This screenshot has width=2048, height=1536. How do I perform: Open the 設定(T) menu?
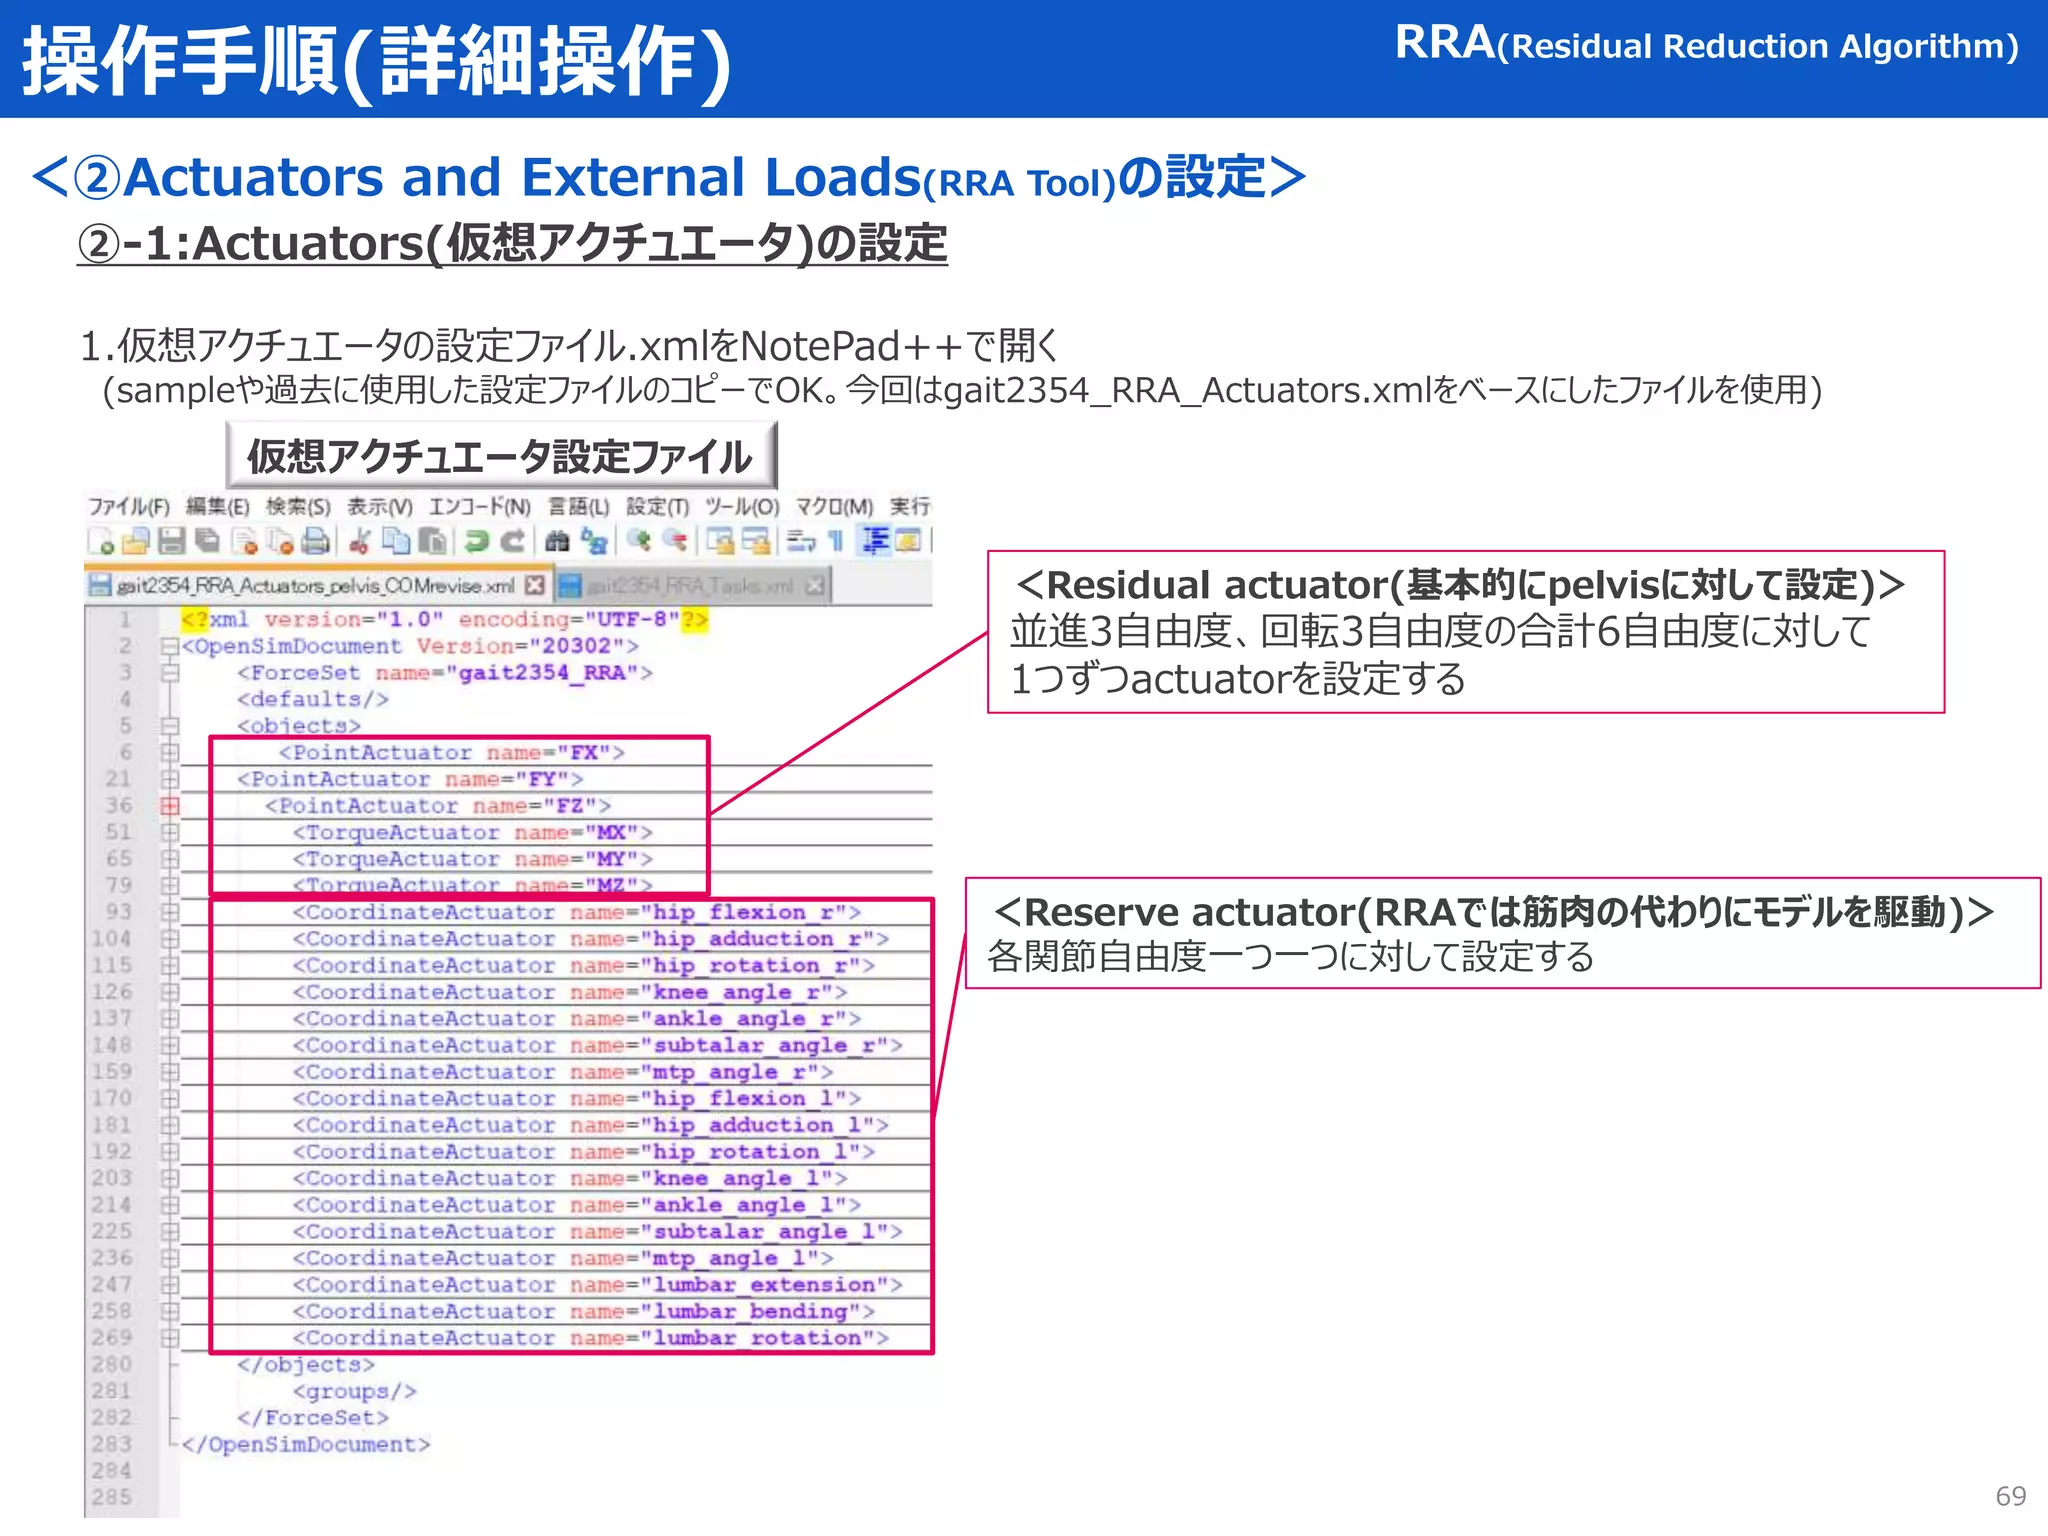point(658,506)
